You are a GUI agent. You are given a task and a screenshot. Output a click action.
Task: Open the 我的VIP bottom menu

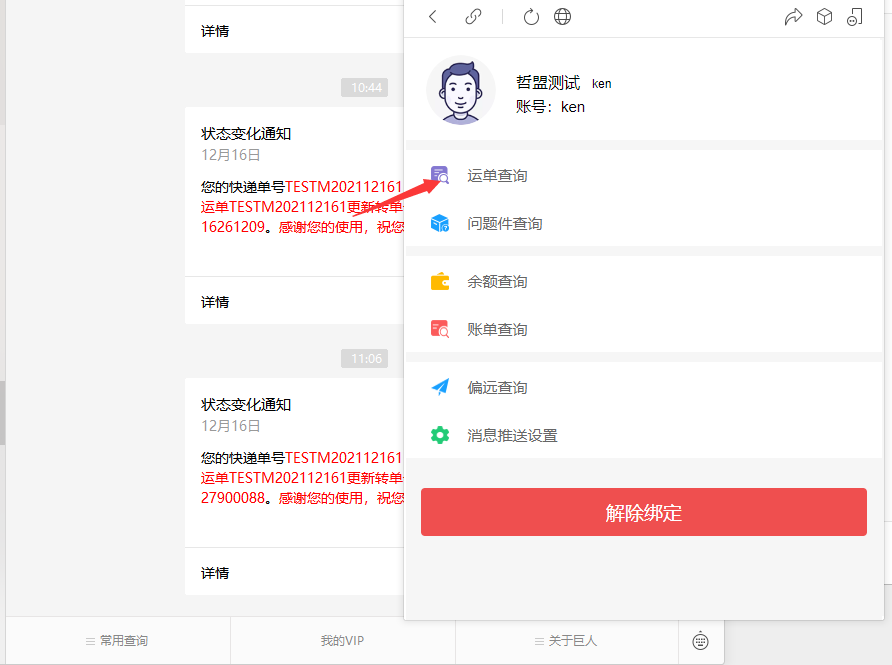[x=342, y=641]
